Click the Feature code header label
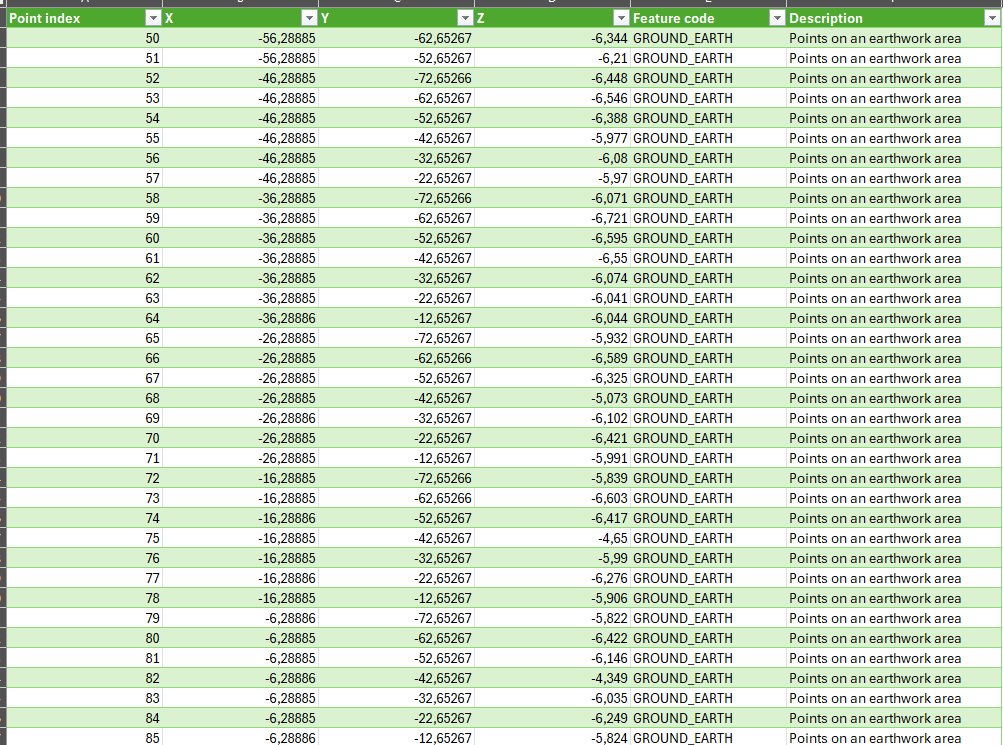The image size is (1003, 745). 673,18
